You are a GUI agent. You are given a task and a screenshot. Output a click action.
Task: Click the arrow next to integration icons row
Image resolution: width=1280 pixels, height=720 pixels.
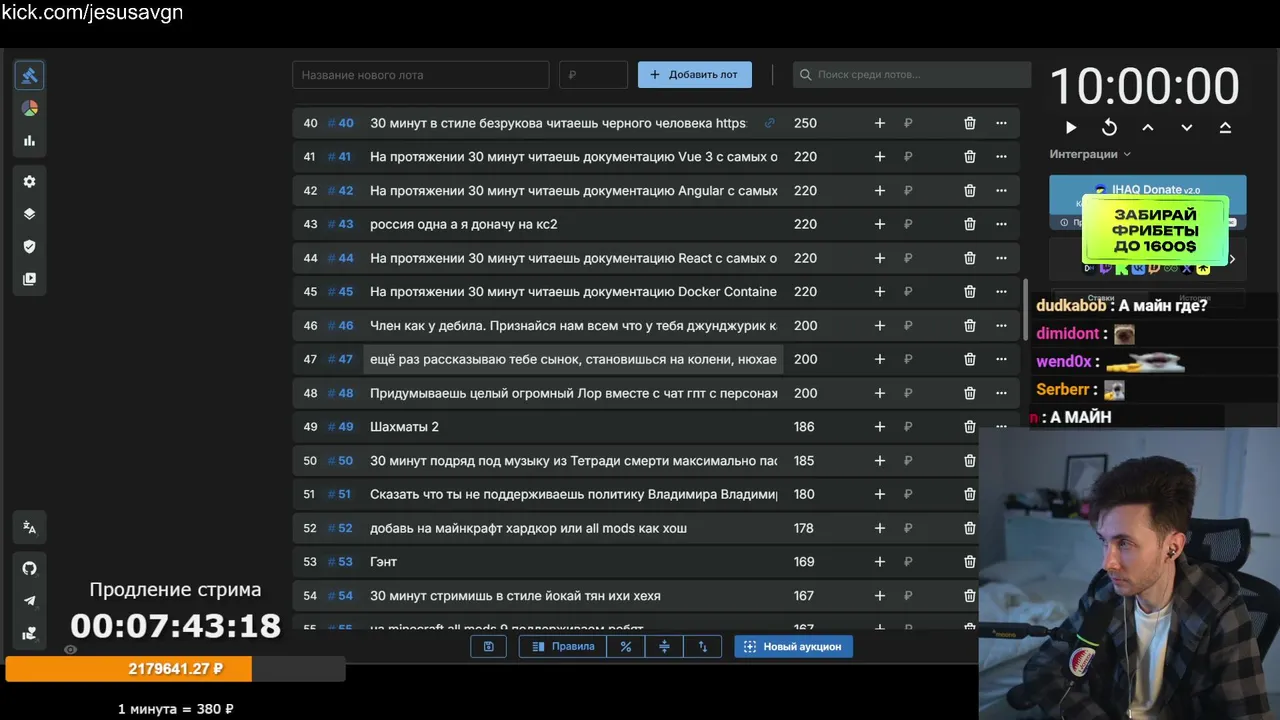coord(1232,259)
